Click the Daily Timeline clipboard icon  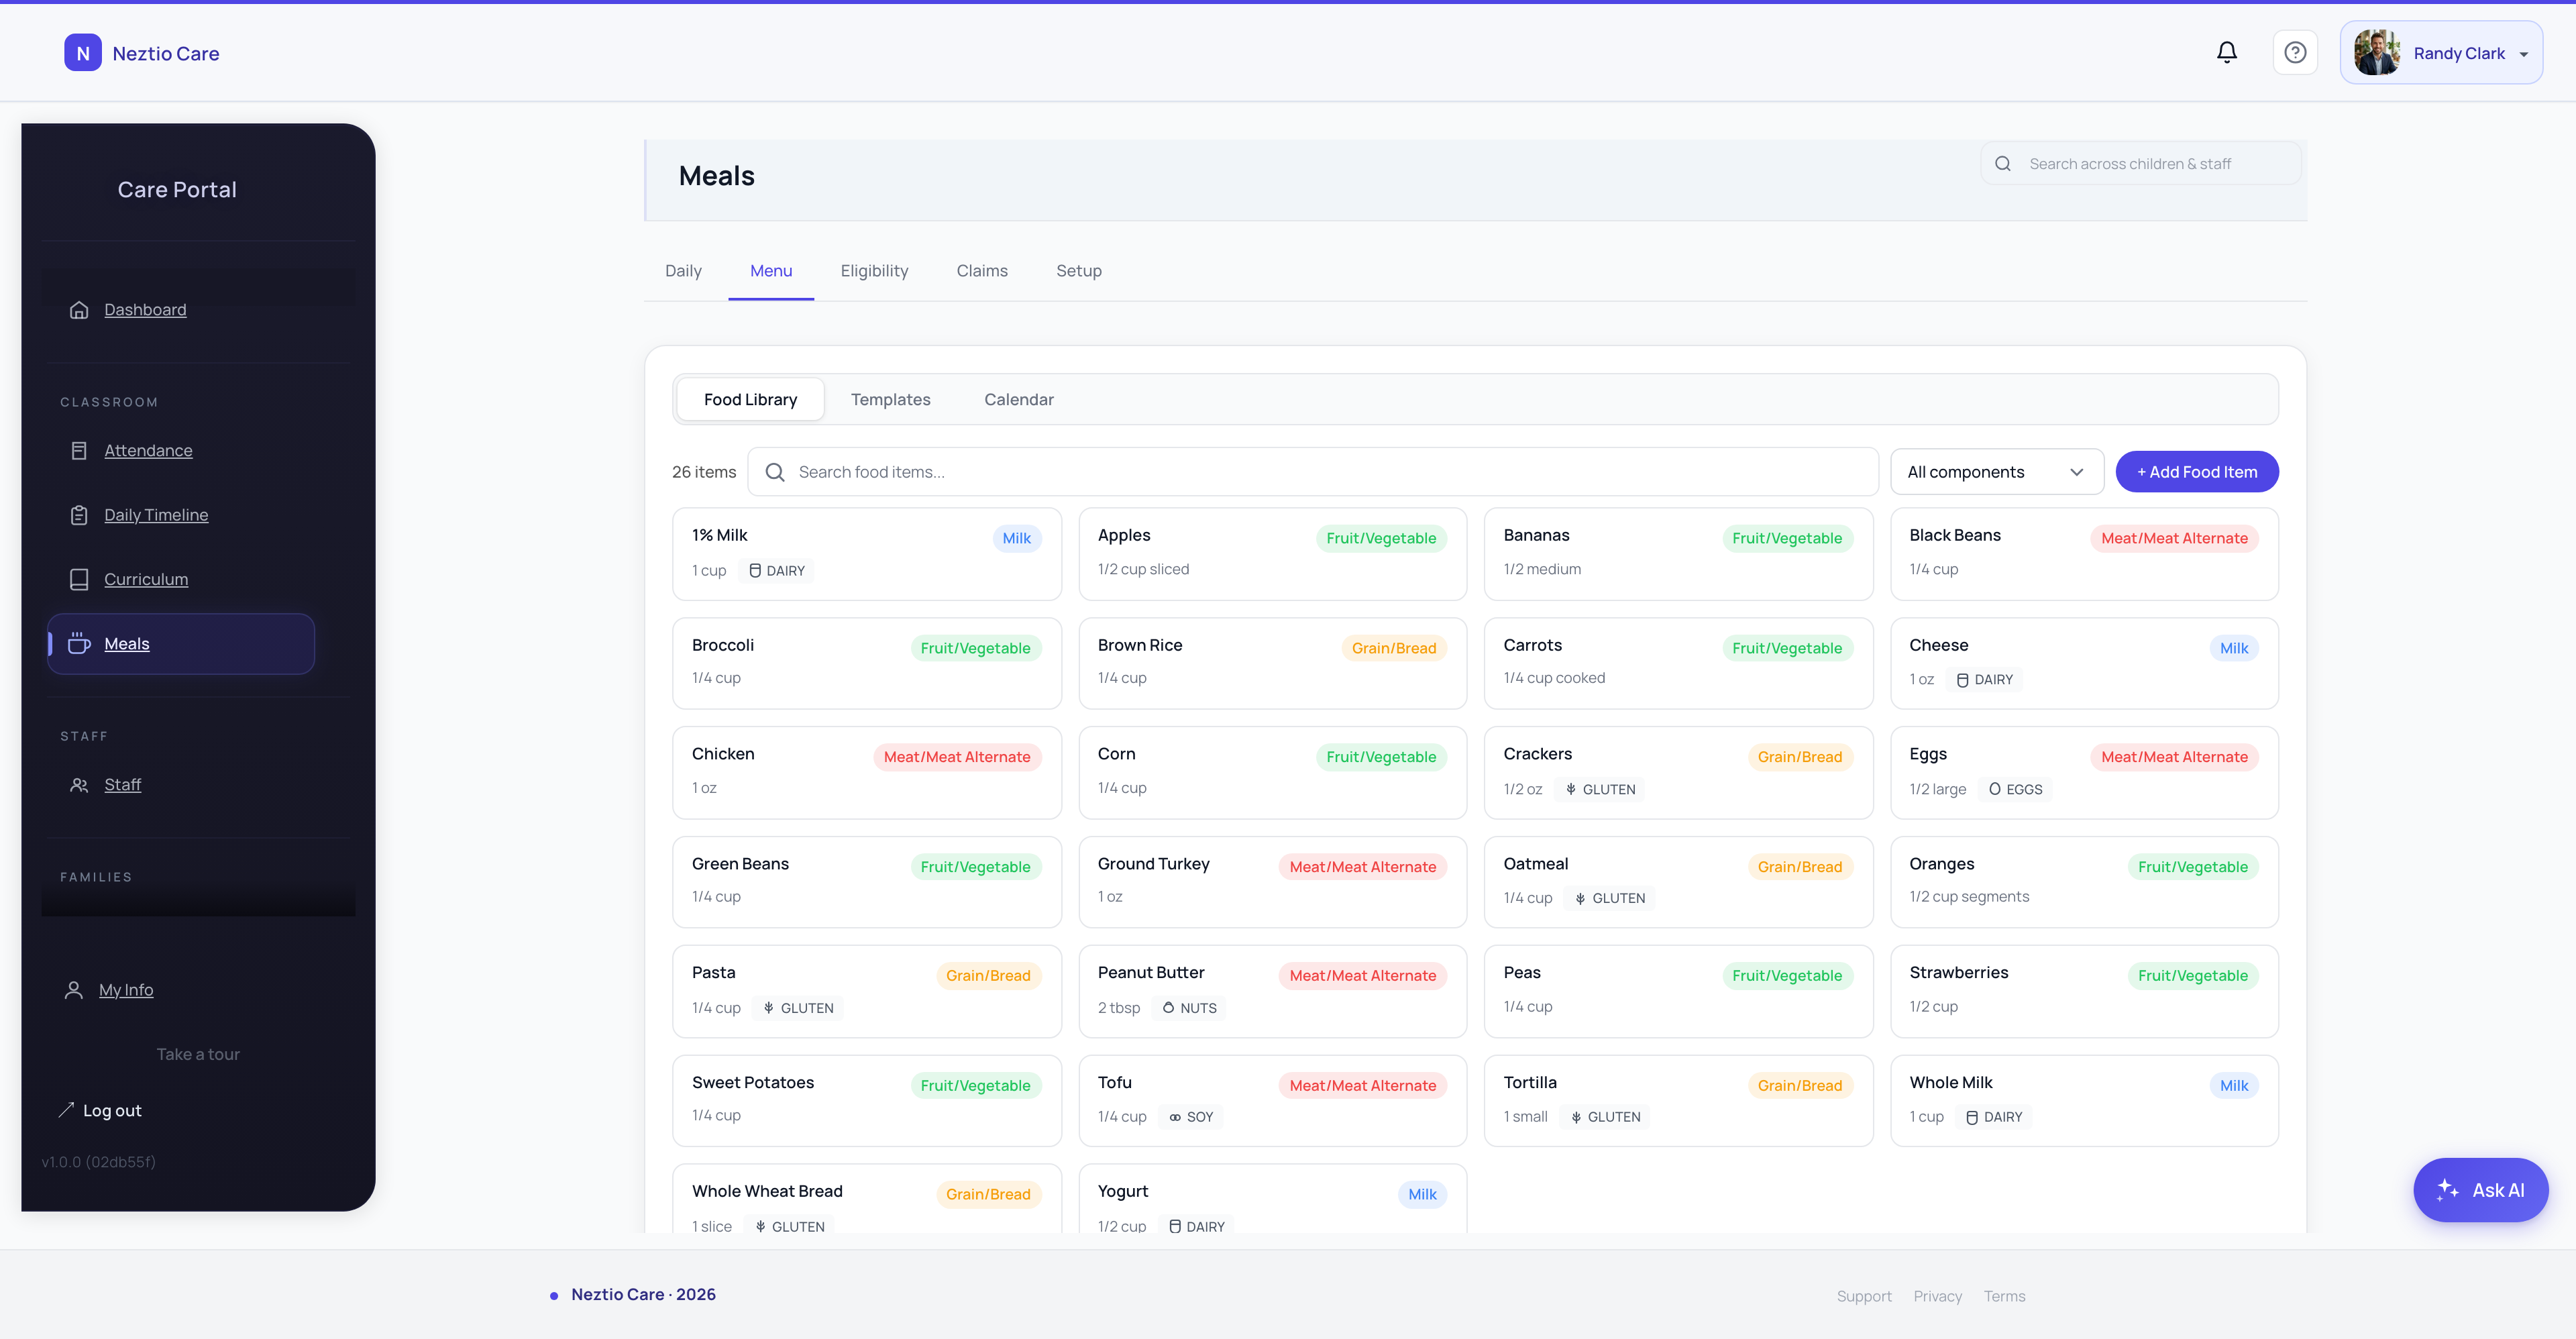(79, 515)
